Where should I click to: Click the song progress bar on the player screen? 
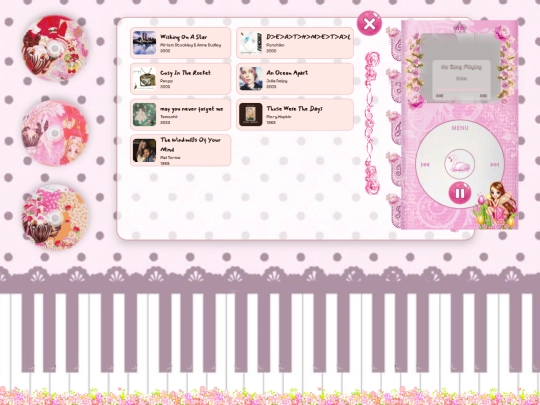click(x=461, y=90)
